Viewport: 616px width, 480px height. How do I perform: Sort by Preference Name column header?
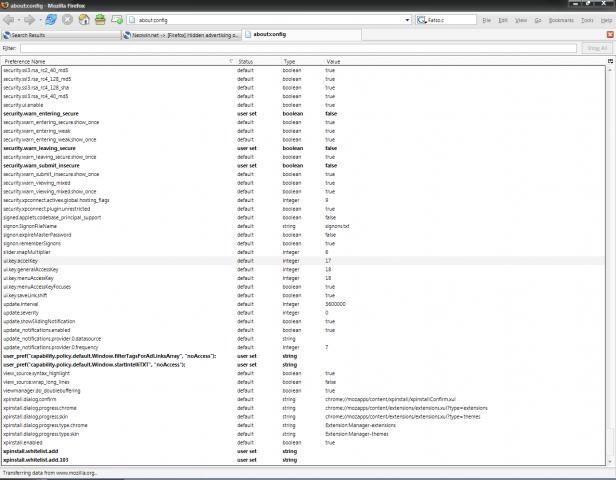[118, 61]
